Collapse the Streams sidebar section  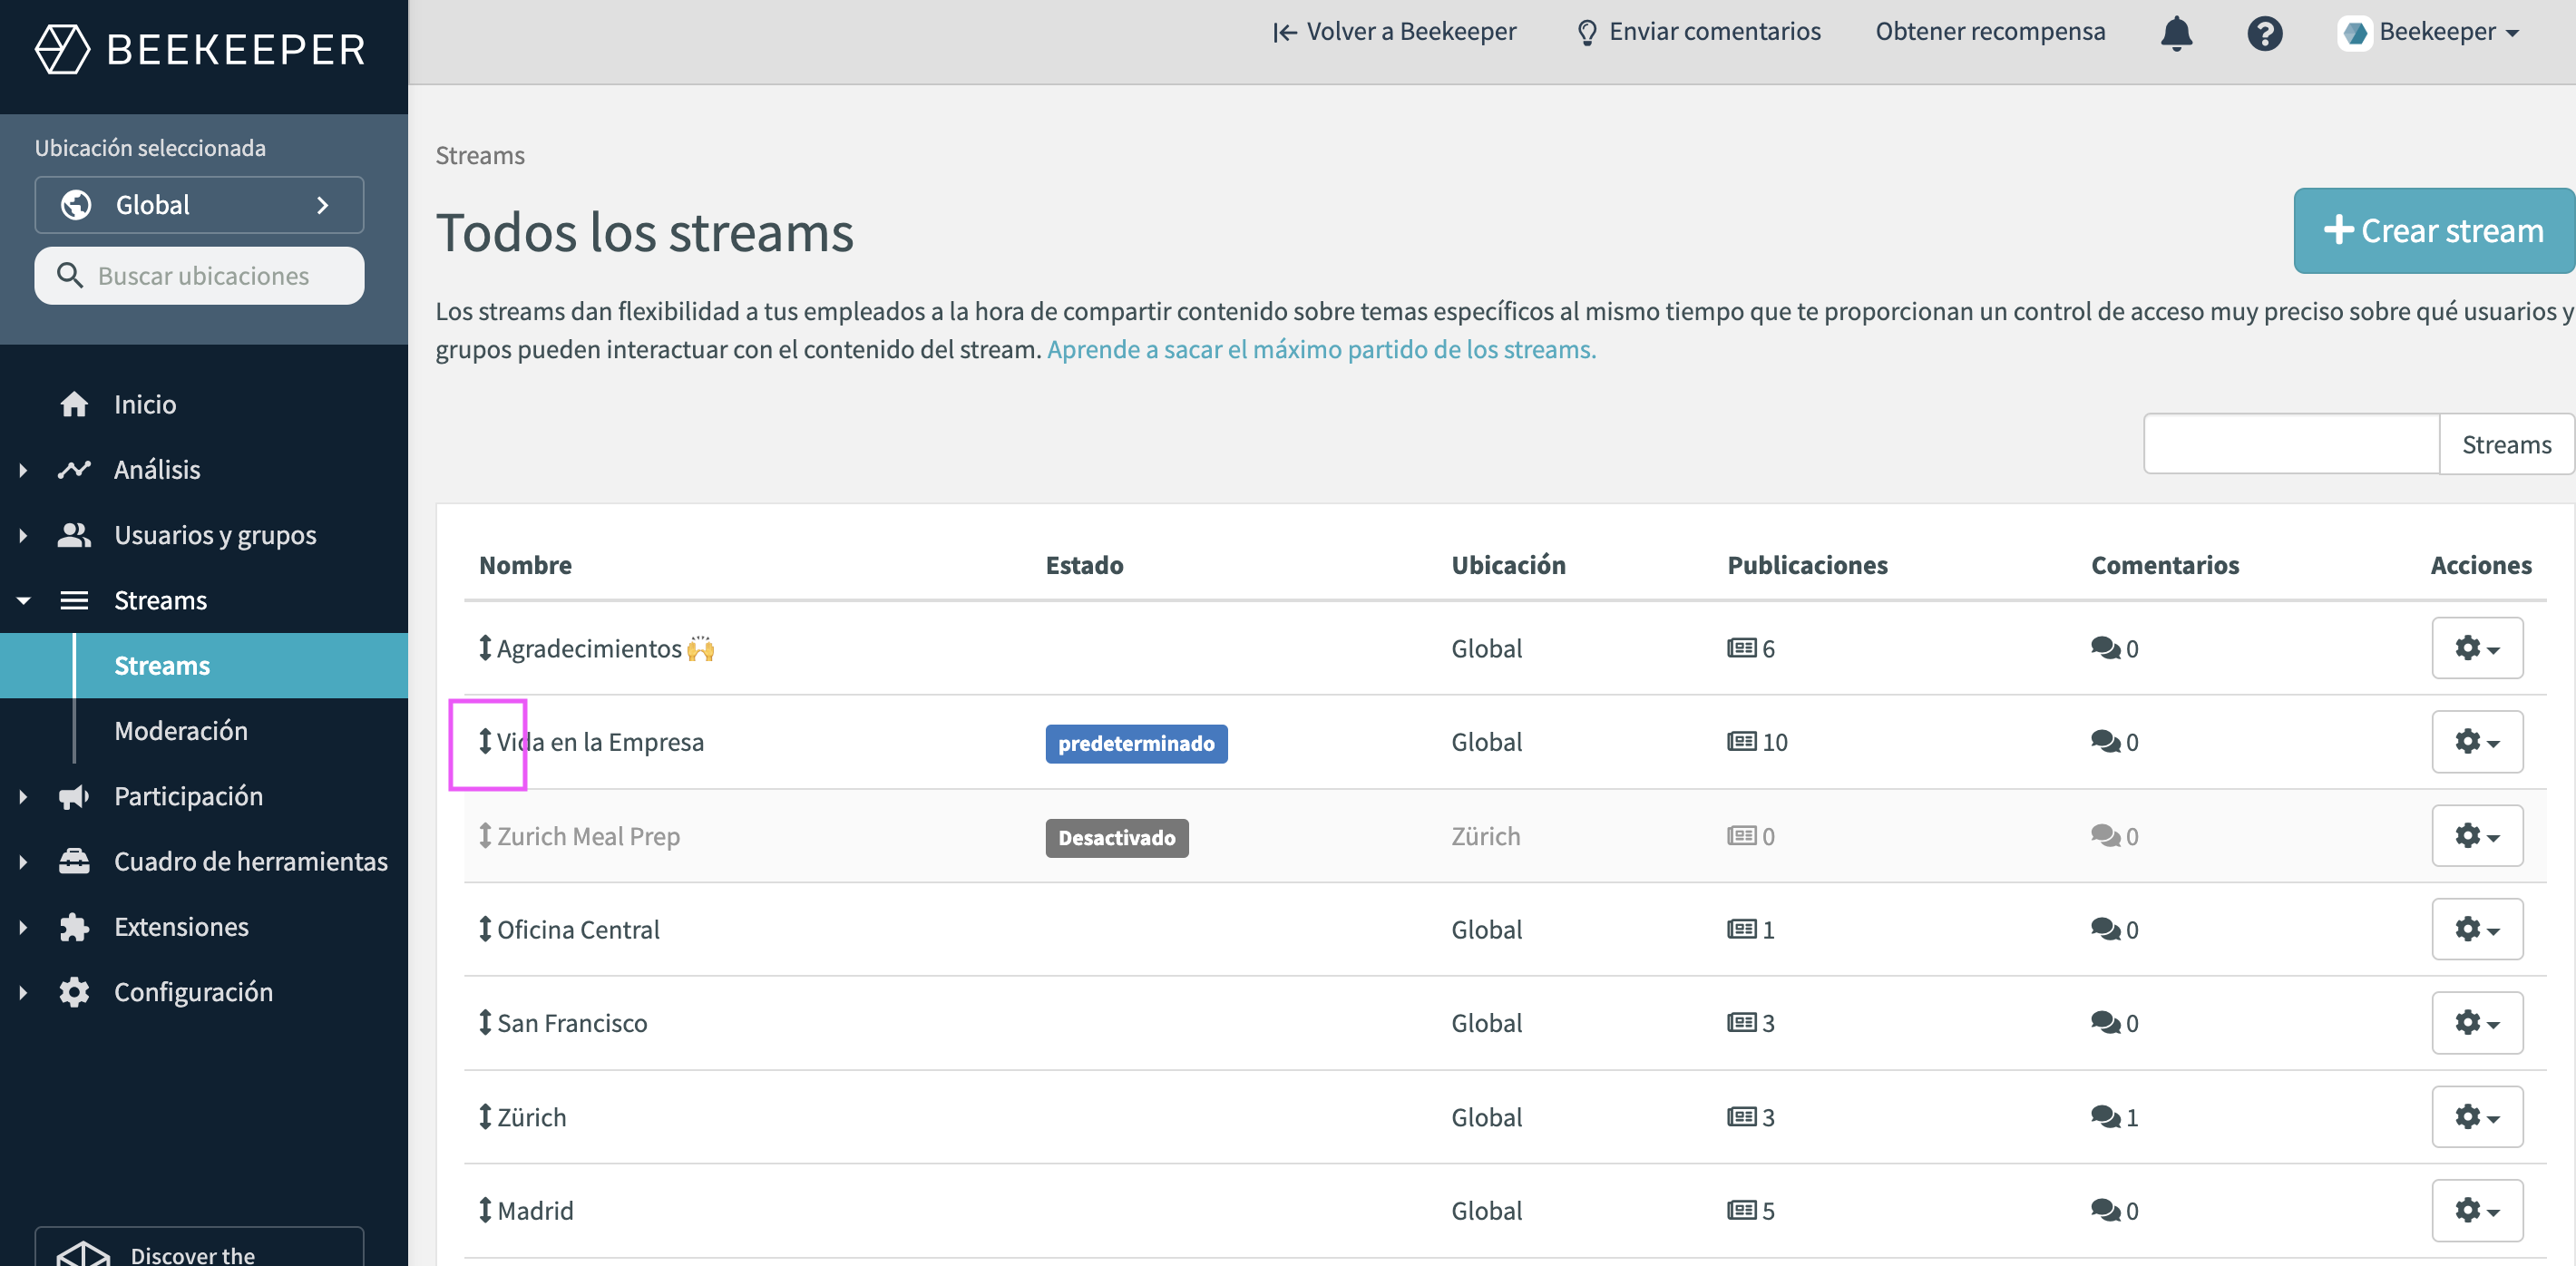[x=23, y=600]
